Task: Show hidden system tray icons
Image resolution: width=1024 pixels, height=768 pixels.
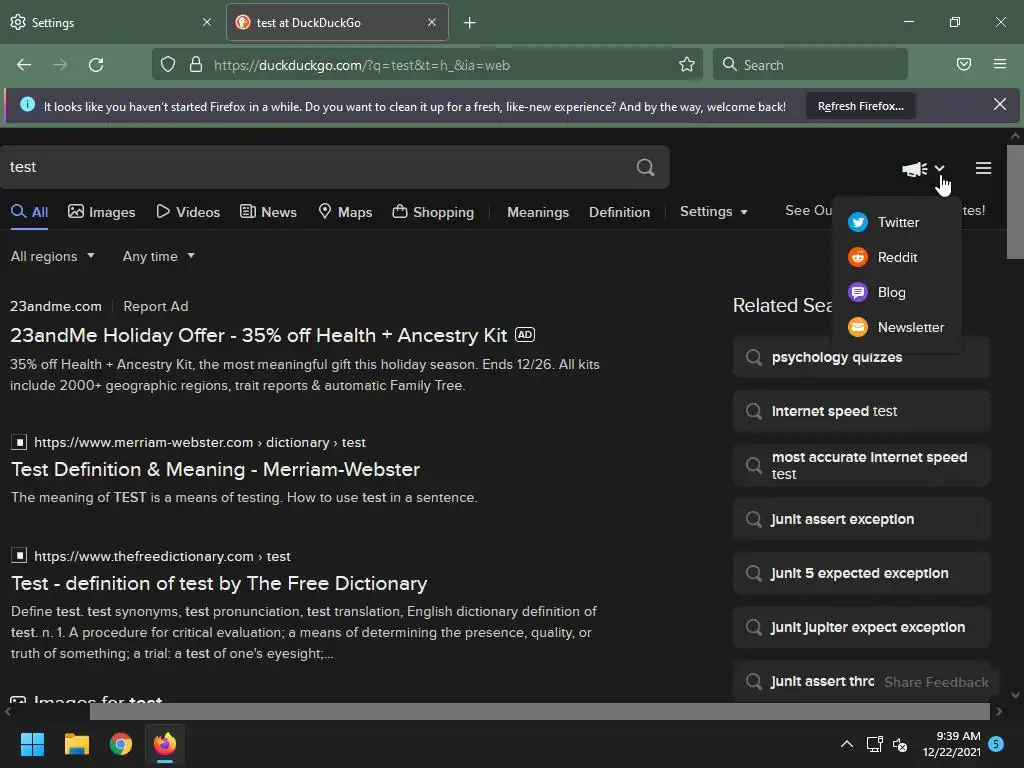Action: (846, 744)
